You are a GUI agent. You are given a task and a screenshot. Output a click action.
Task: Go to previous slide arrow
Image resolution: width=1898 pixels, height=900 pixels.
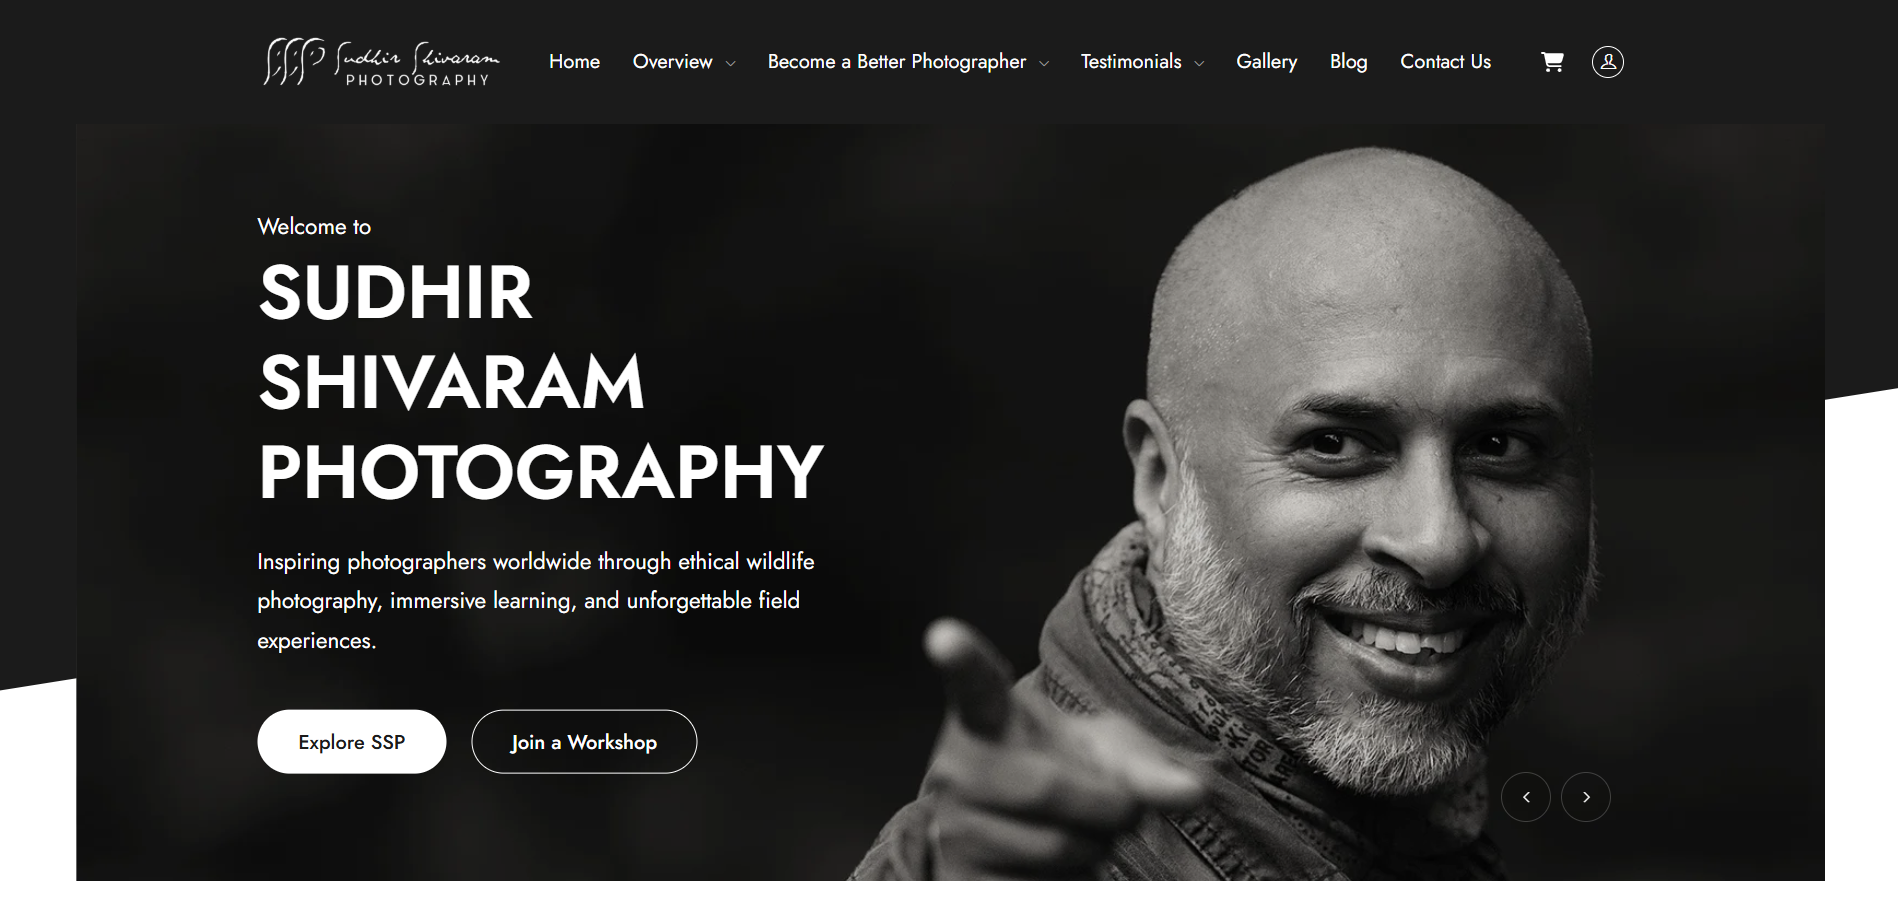click(1525, 797)
